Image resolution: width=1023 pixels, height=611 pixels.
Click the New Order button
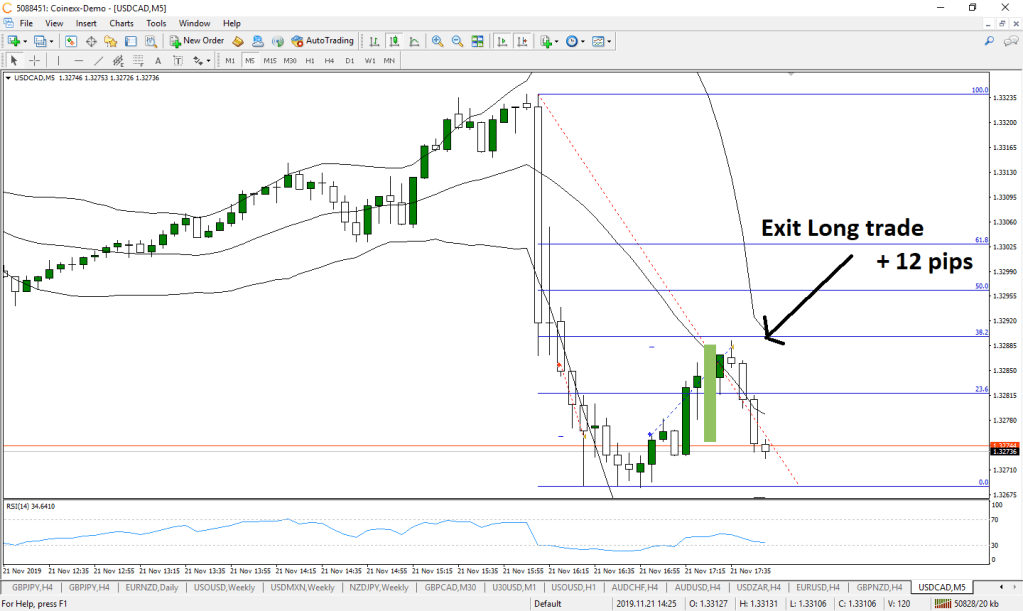click(196, 41)
